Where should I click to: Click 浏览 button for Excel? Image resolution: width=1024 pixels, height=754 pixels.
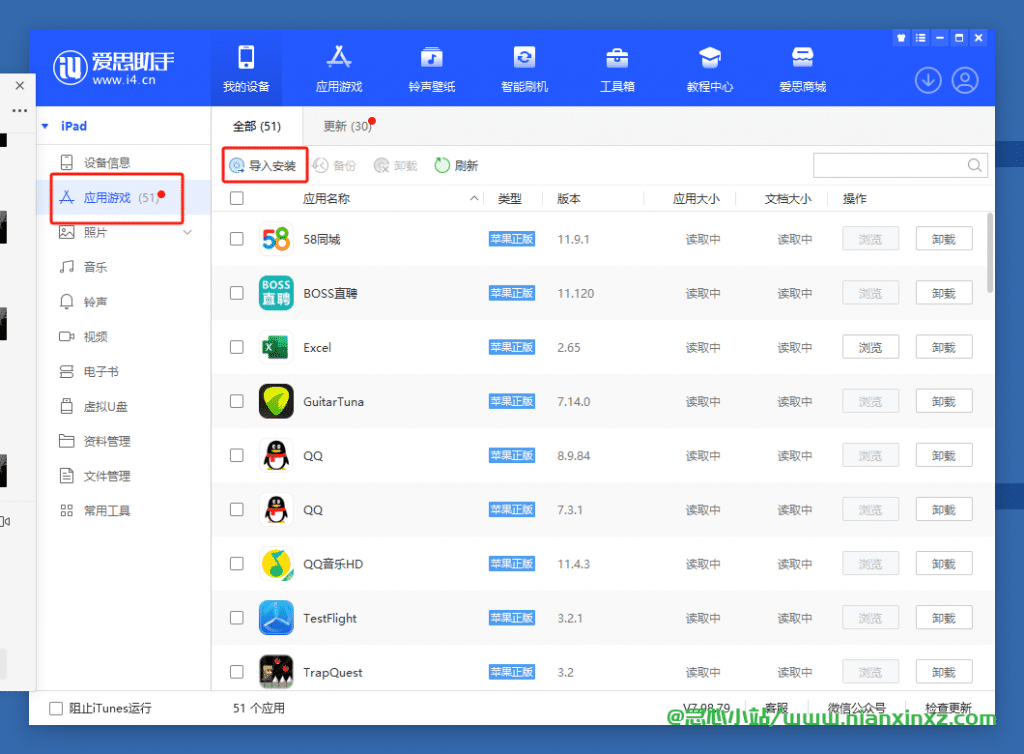870,347
